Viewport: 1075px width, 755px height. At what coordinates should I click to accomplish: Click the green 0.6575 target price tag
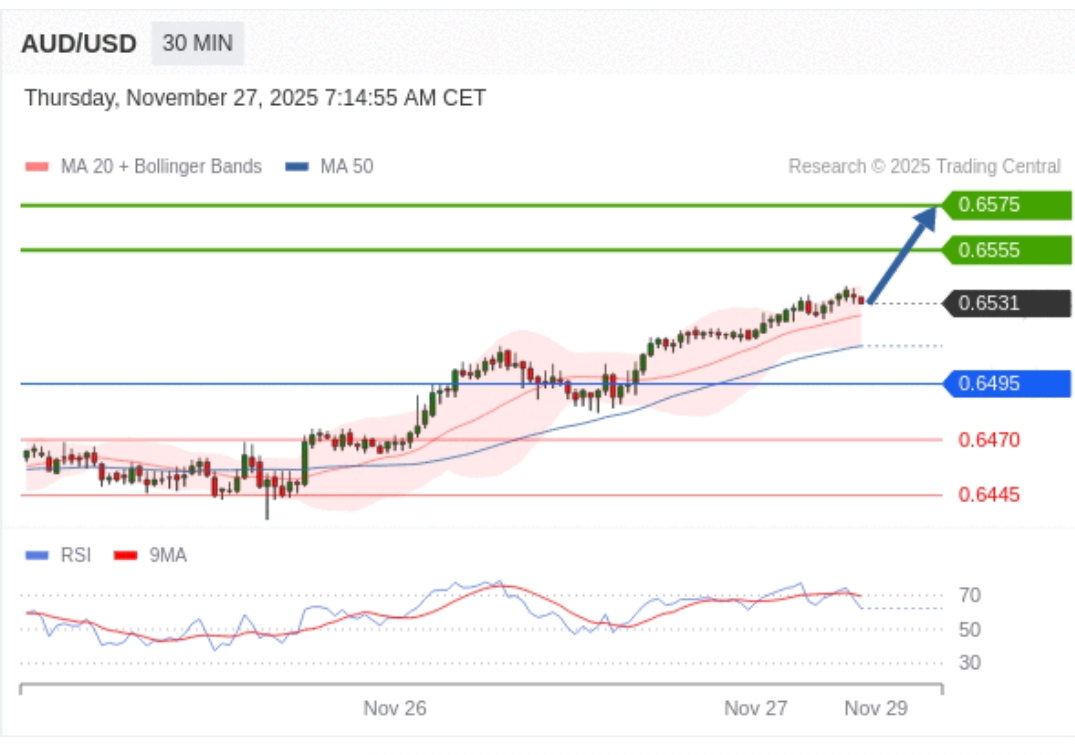pos(1005,205)
